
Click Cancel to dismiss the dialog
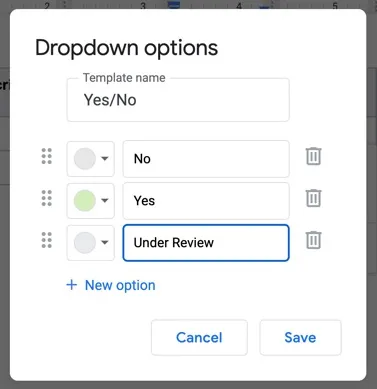[x=199, y=337]
